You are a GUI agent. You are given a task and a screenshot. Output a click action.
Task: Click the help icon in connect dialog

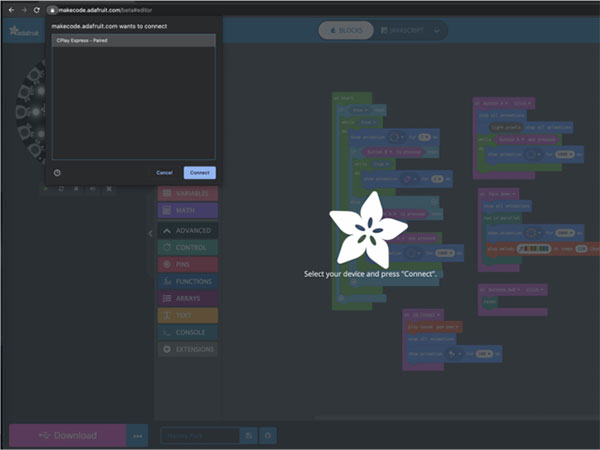point(57,172)
